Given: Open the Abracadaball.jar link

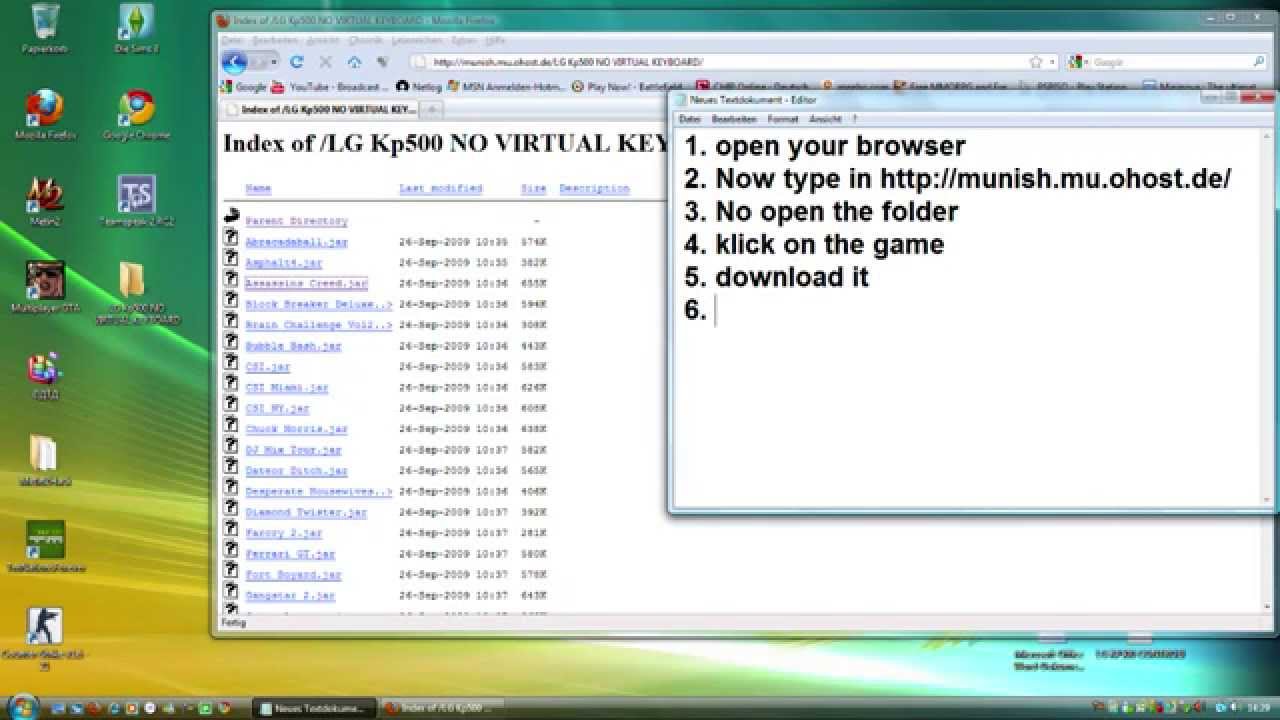Looking at the screenshot, I should tap(296, 242).
